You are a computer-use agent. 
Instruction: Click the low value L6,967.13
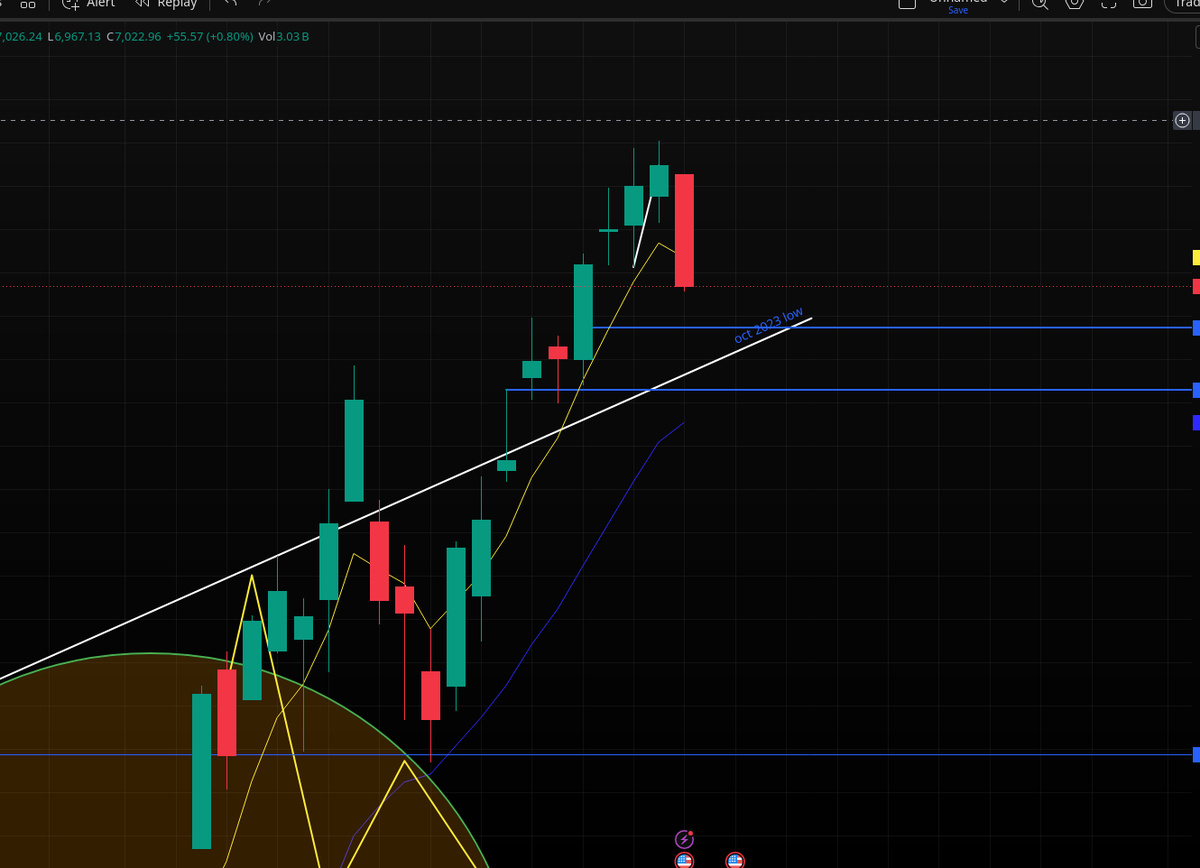click(x=74, y=37)
